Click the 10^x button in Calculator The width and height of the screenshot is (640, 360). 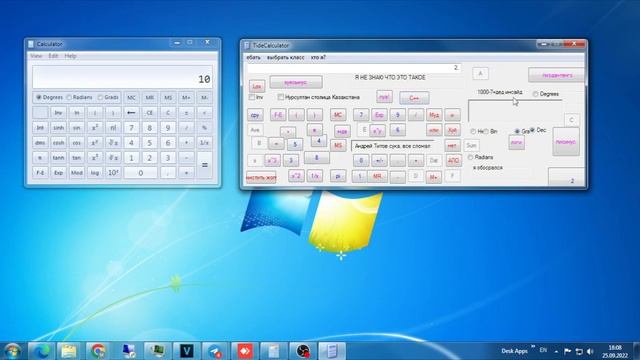(x=113, y=173)
